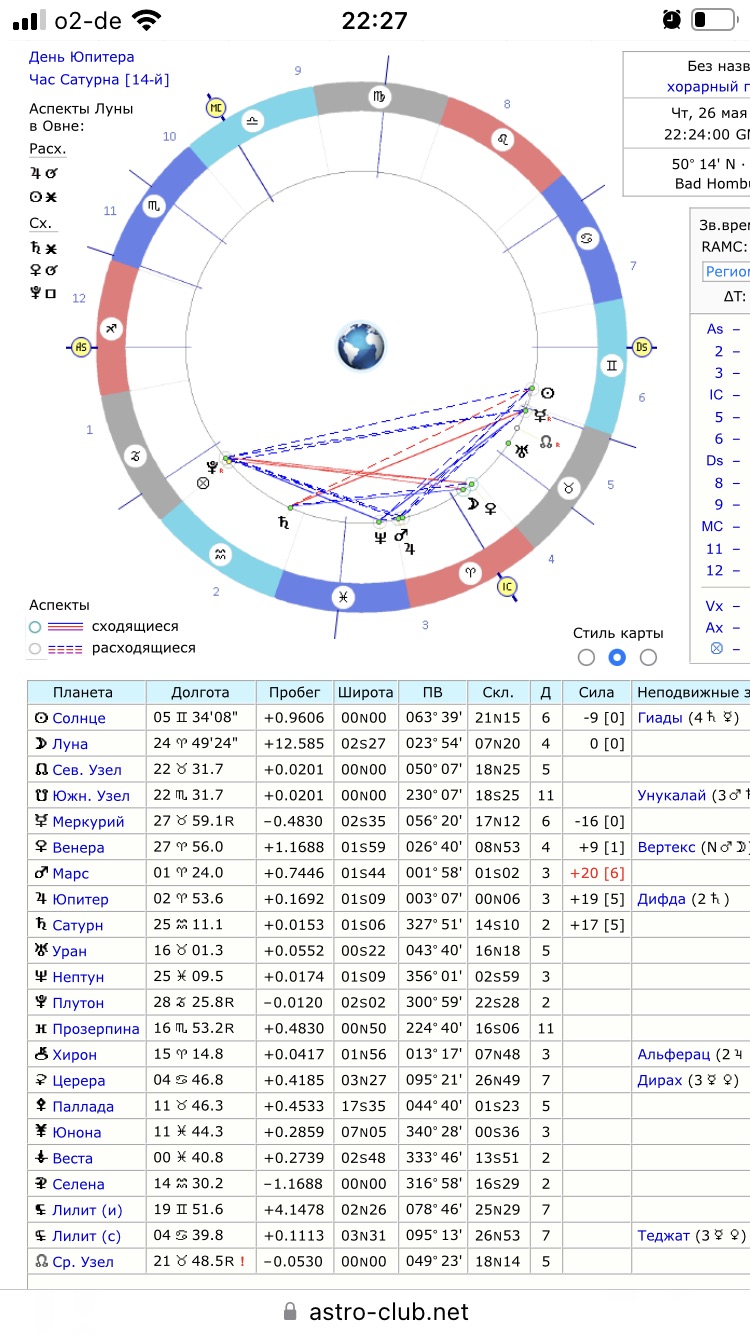Tap the 22:27 clock in the status bar
Image resolution: width=750 pixels, height=1334 pixels.
coord(375,19)
